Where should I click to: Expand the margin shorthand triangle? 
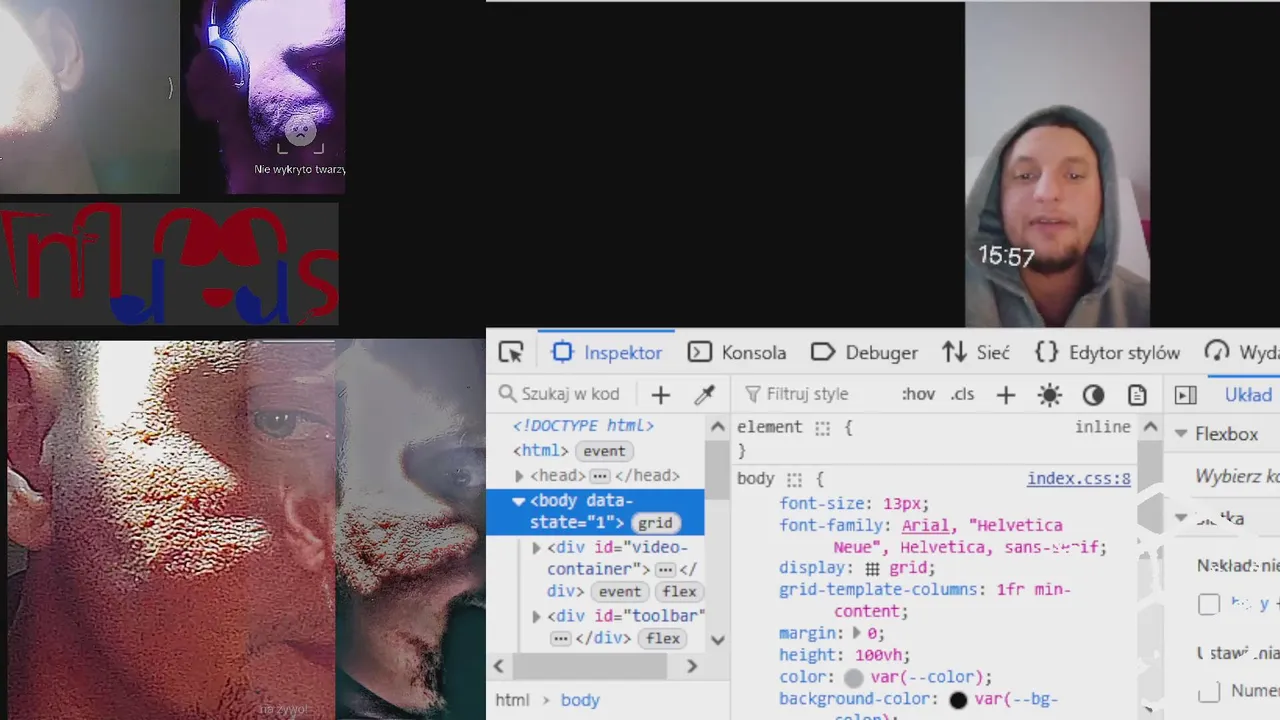856,633
